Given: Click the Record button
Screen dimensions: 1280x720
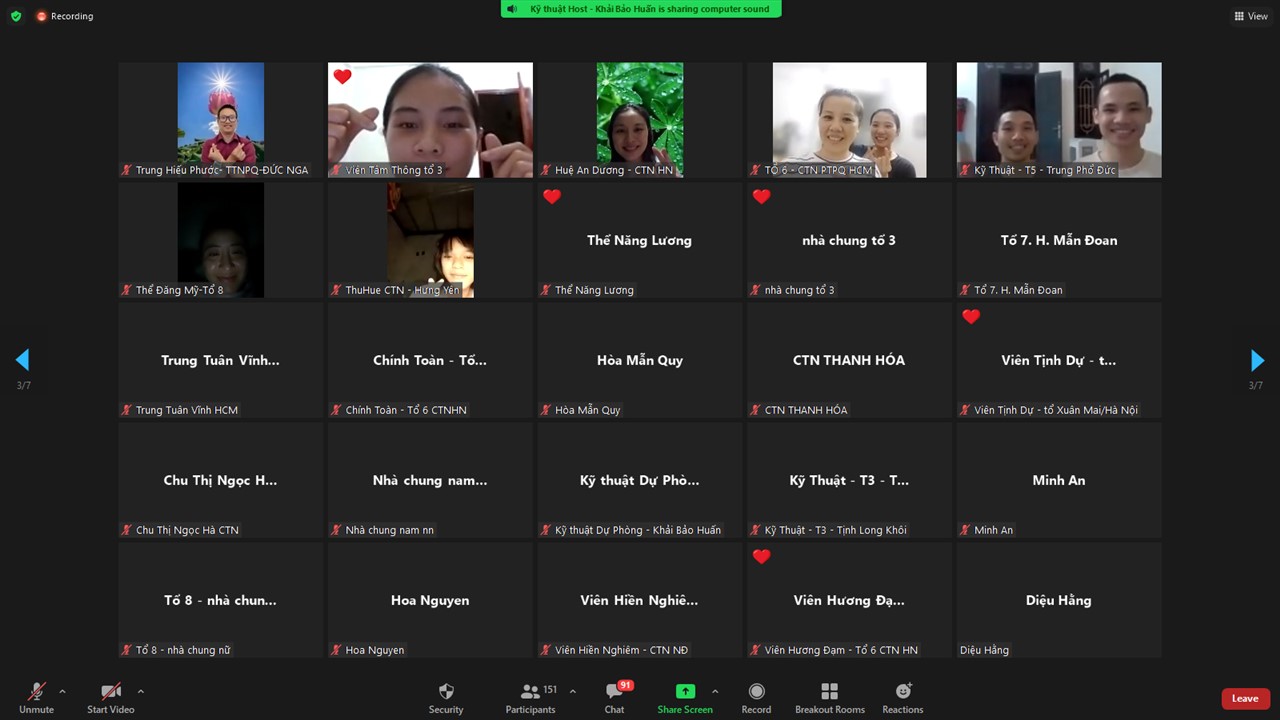Looking at the screenshot, I should click(x=756, y=698).
